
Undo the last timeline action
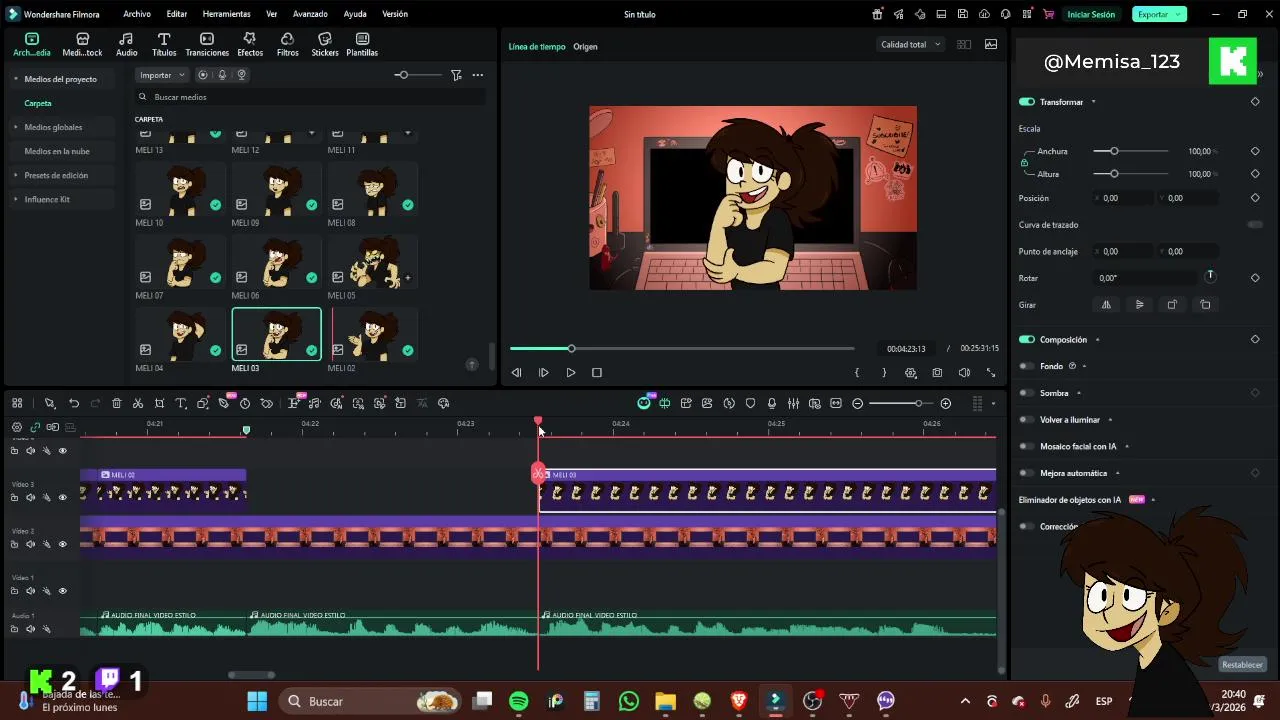(x=74, y=403)
